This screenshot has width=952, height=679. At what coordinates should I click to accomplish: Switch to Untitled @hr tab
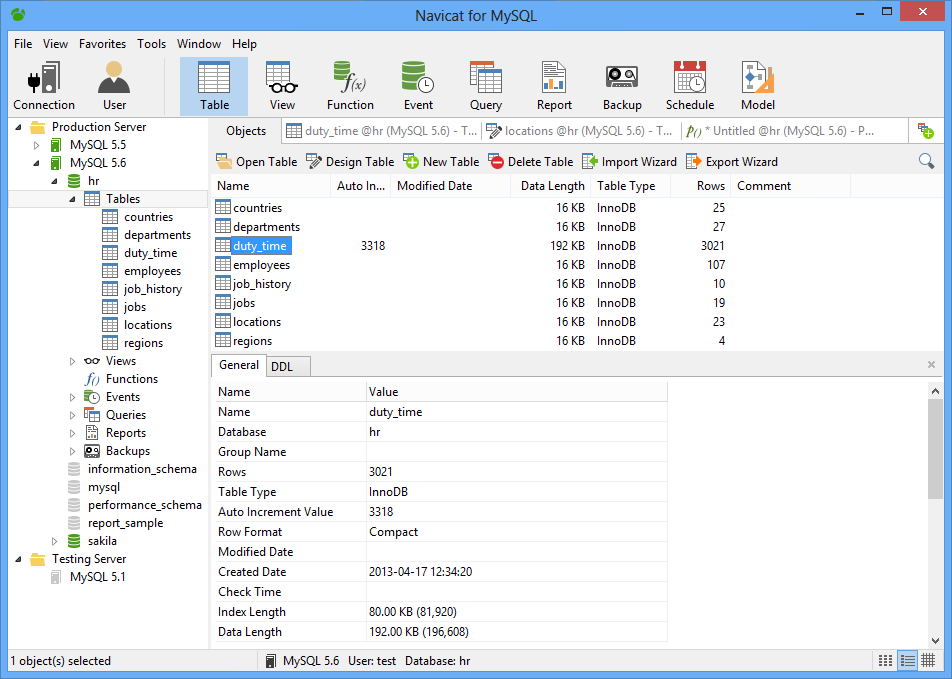[x=780, y=131]
